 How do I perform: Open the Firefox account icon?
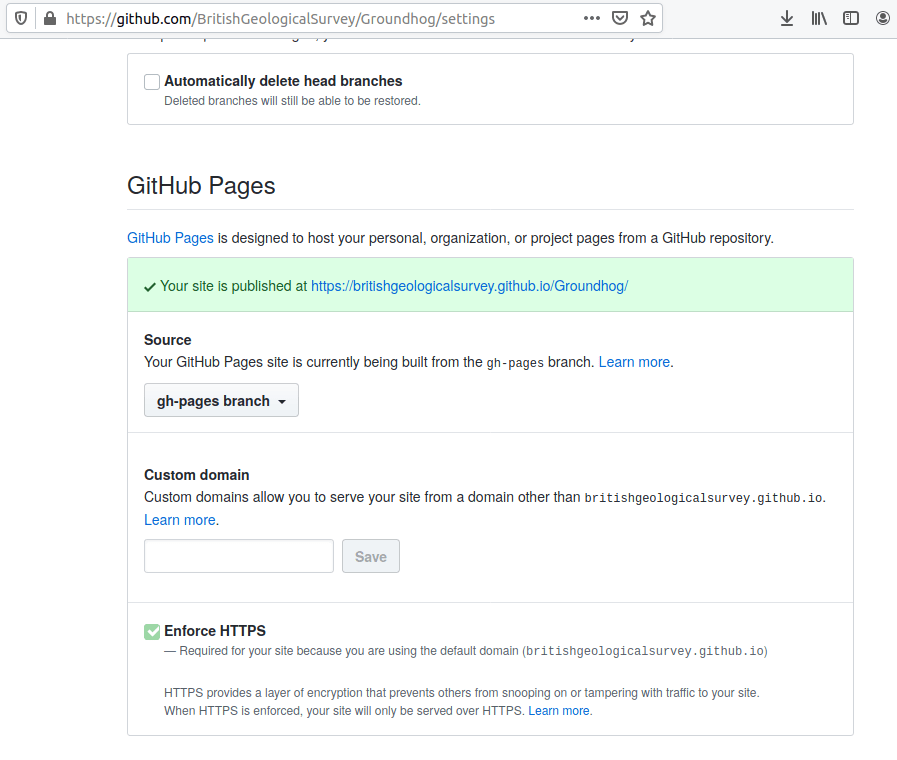[883, 18]
